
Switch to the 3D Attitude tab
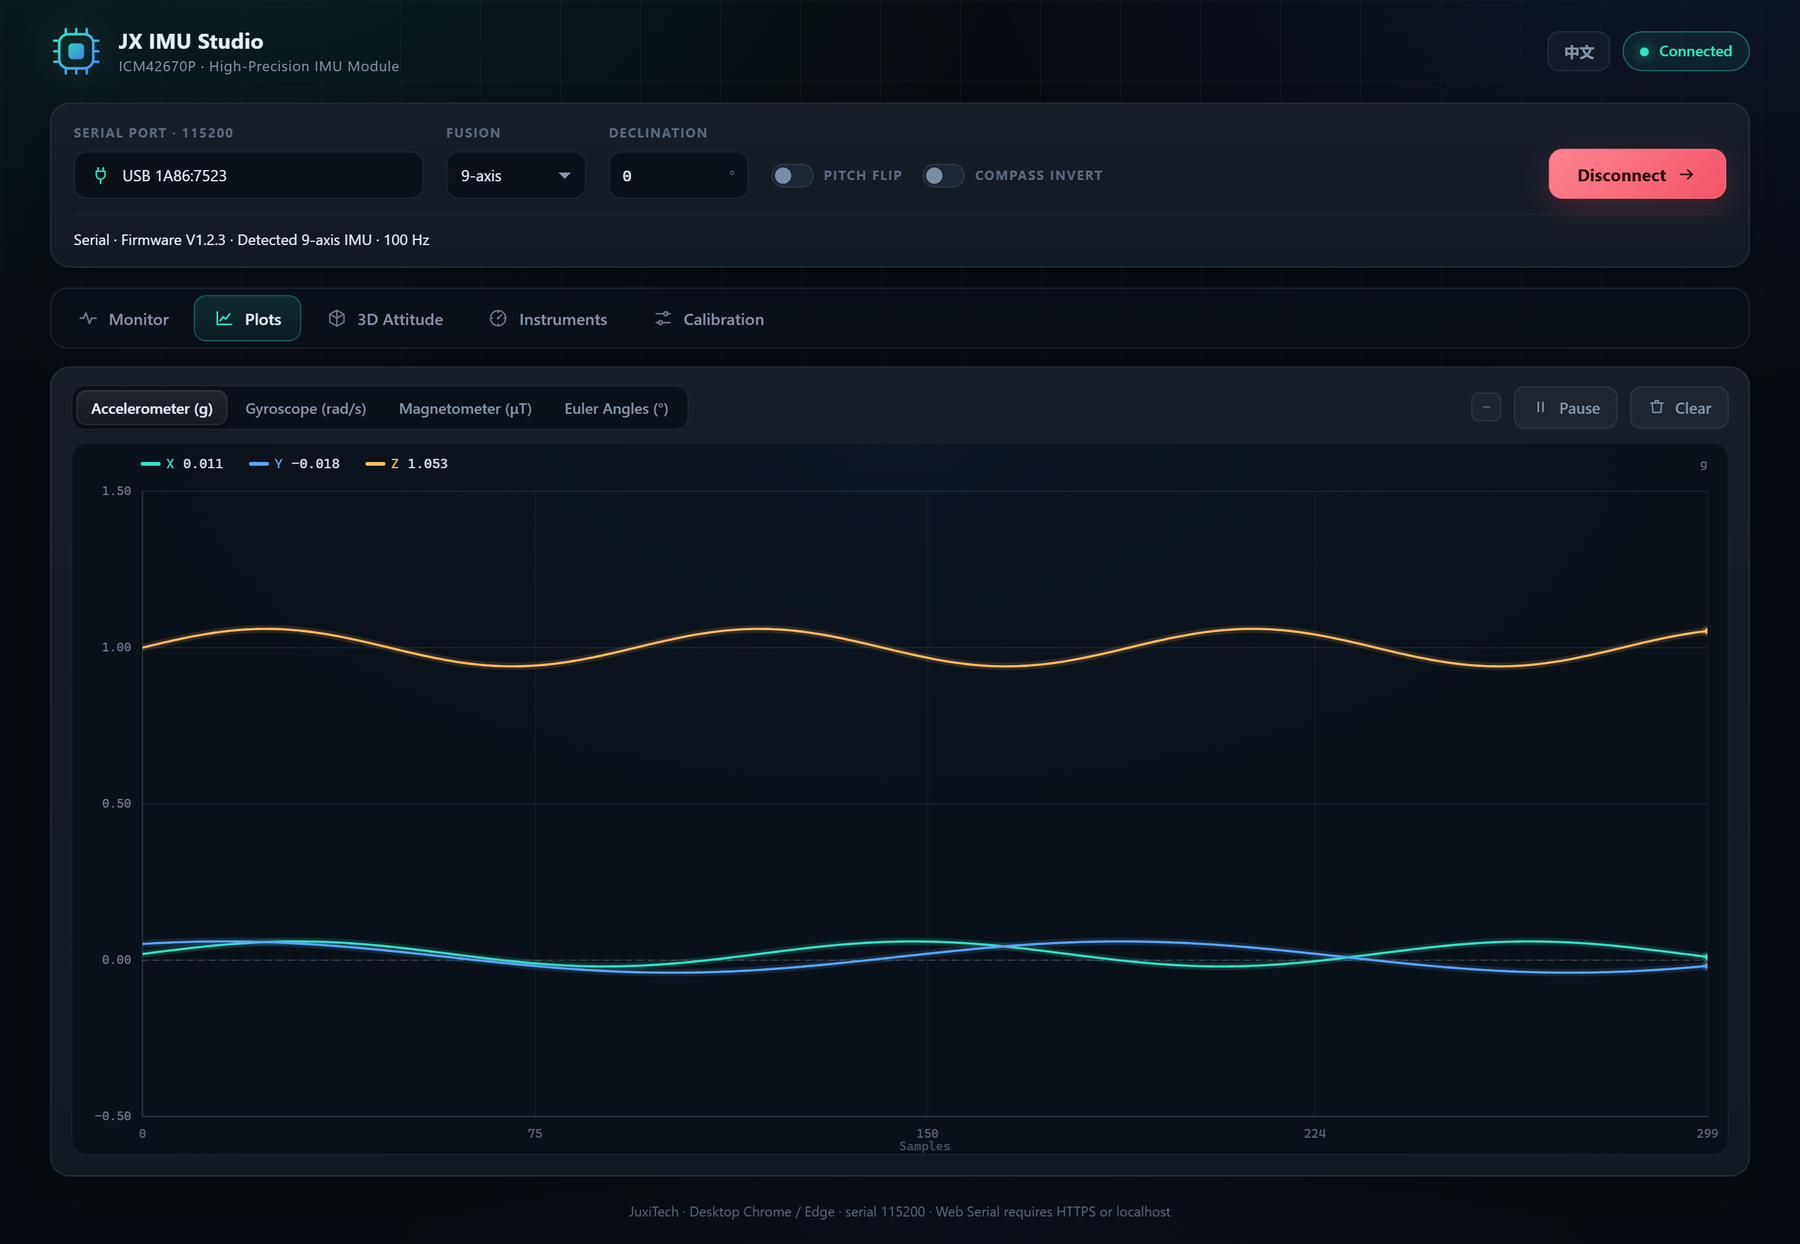(385, 319)
